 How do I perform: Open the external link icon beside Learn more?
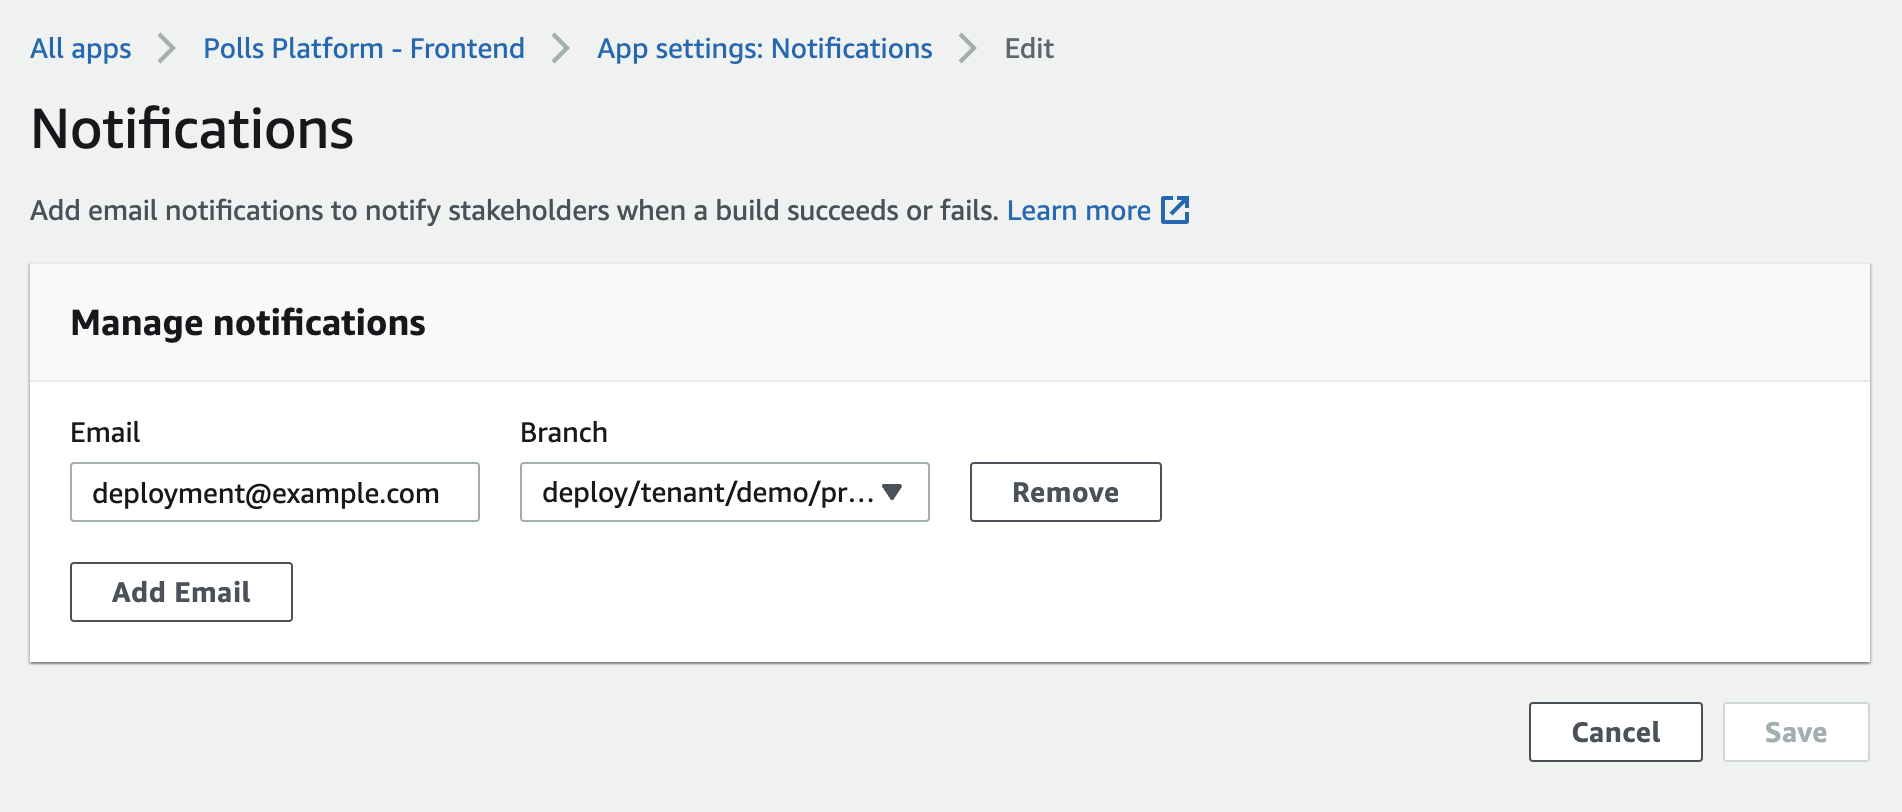1175,210
